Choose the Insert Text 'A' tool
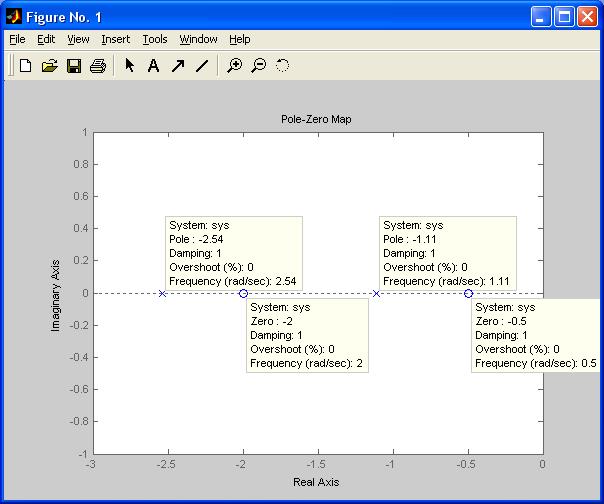 (x=153, y=66)
